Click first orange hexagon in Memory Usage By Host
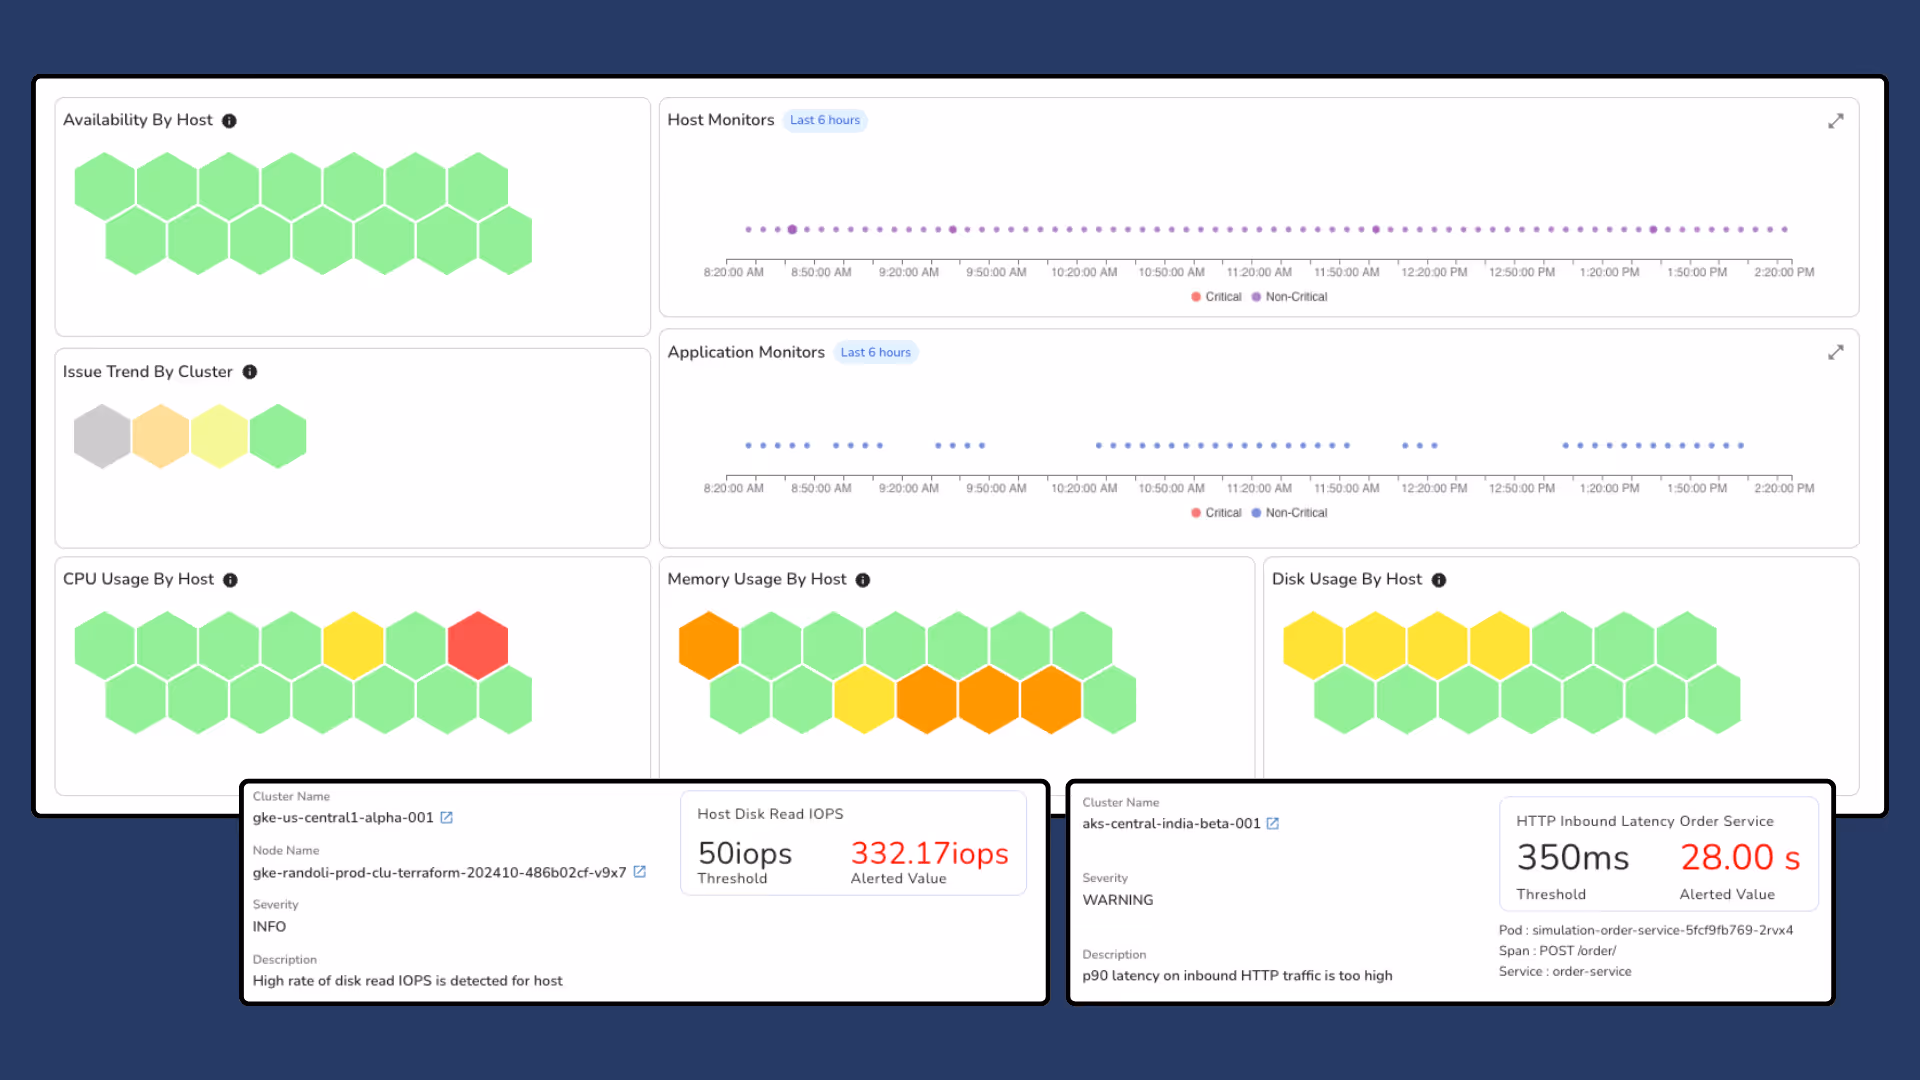Screen dimensions: 1920x1080 pyautogui.click(x=709, y=645)
